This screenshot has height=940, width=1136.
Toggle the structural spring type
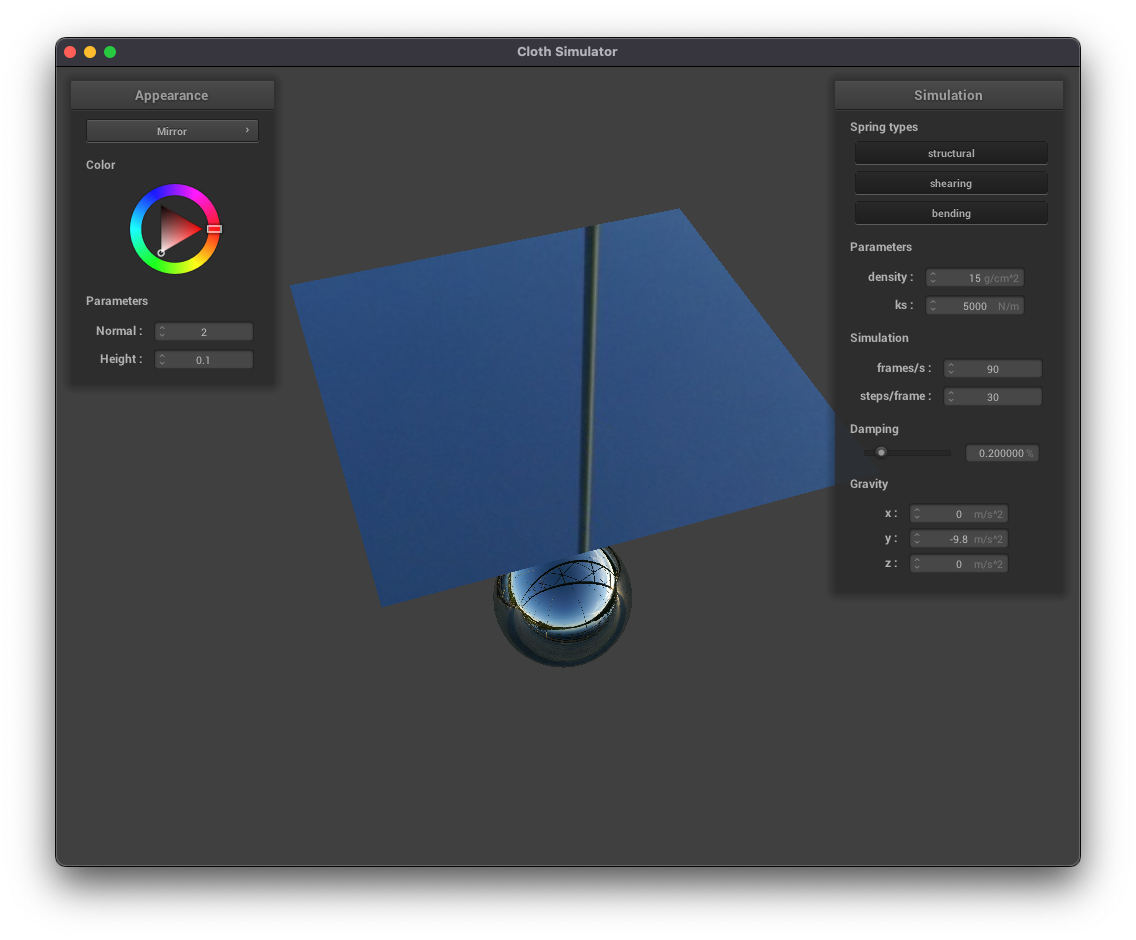[x=951, y=153]
